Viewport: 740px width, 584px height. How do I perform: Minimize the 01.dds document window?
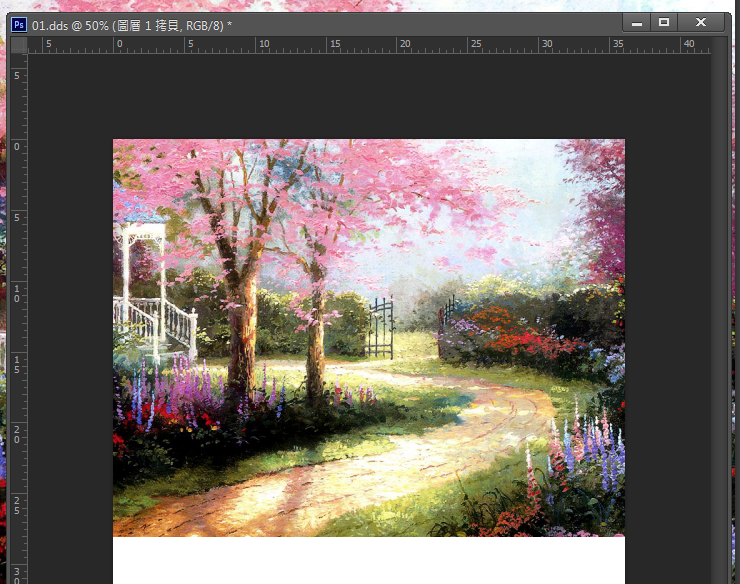637,23
